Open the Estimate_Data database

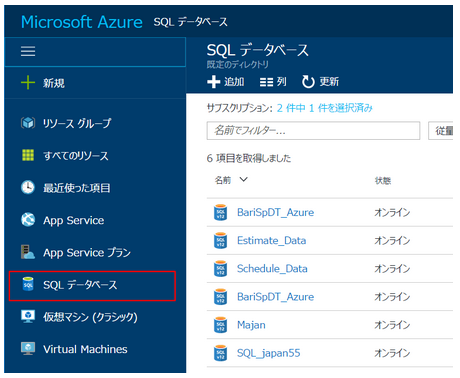271,240
